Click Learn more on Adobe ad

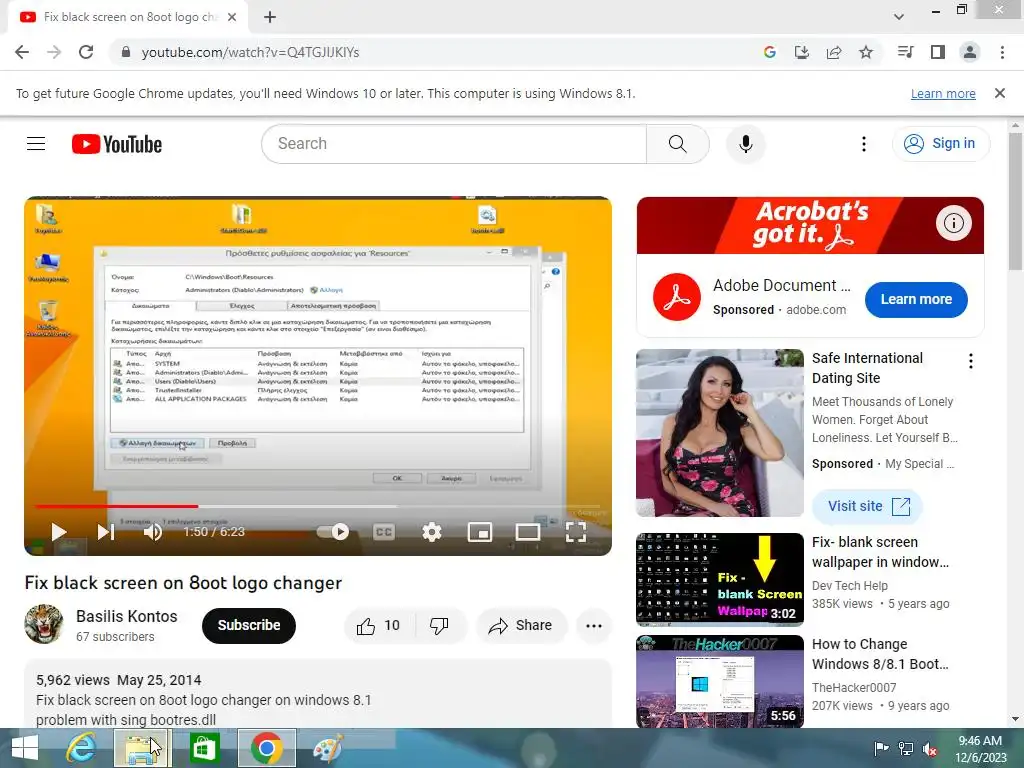pyautogui.click(x=916, y=299)
